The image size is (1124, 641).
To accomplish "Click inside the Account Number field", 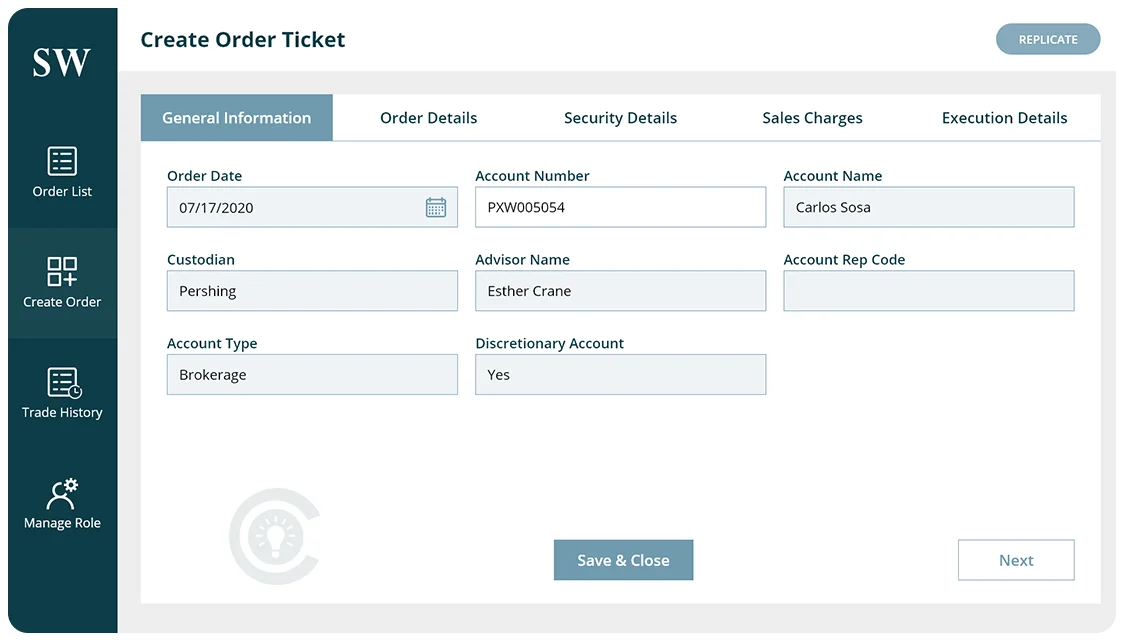I will [x=620, y=207].
